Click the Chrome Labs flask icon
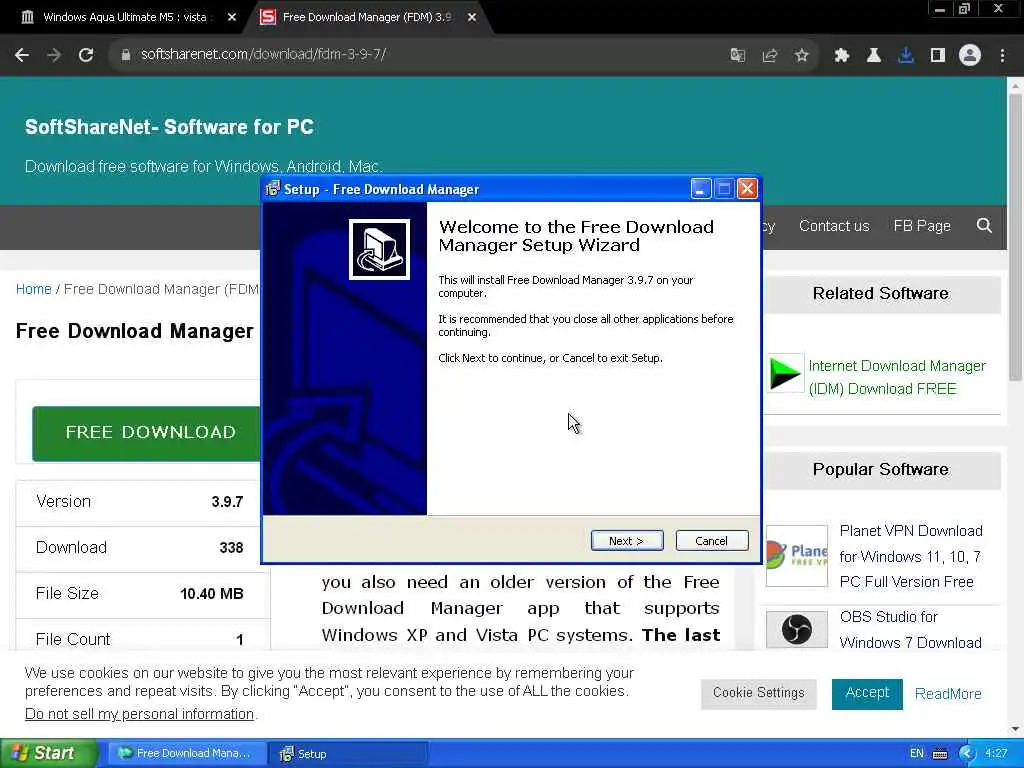The height and width of the screenshot is (768, 1024). [873, 56]
